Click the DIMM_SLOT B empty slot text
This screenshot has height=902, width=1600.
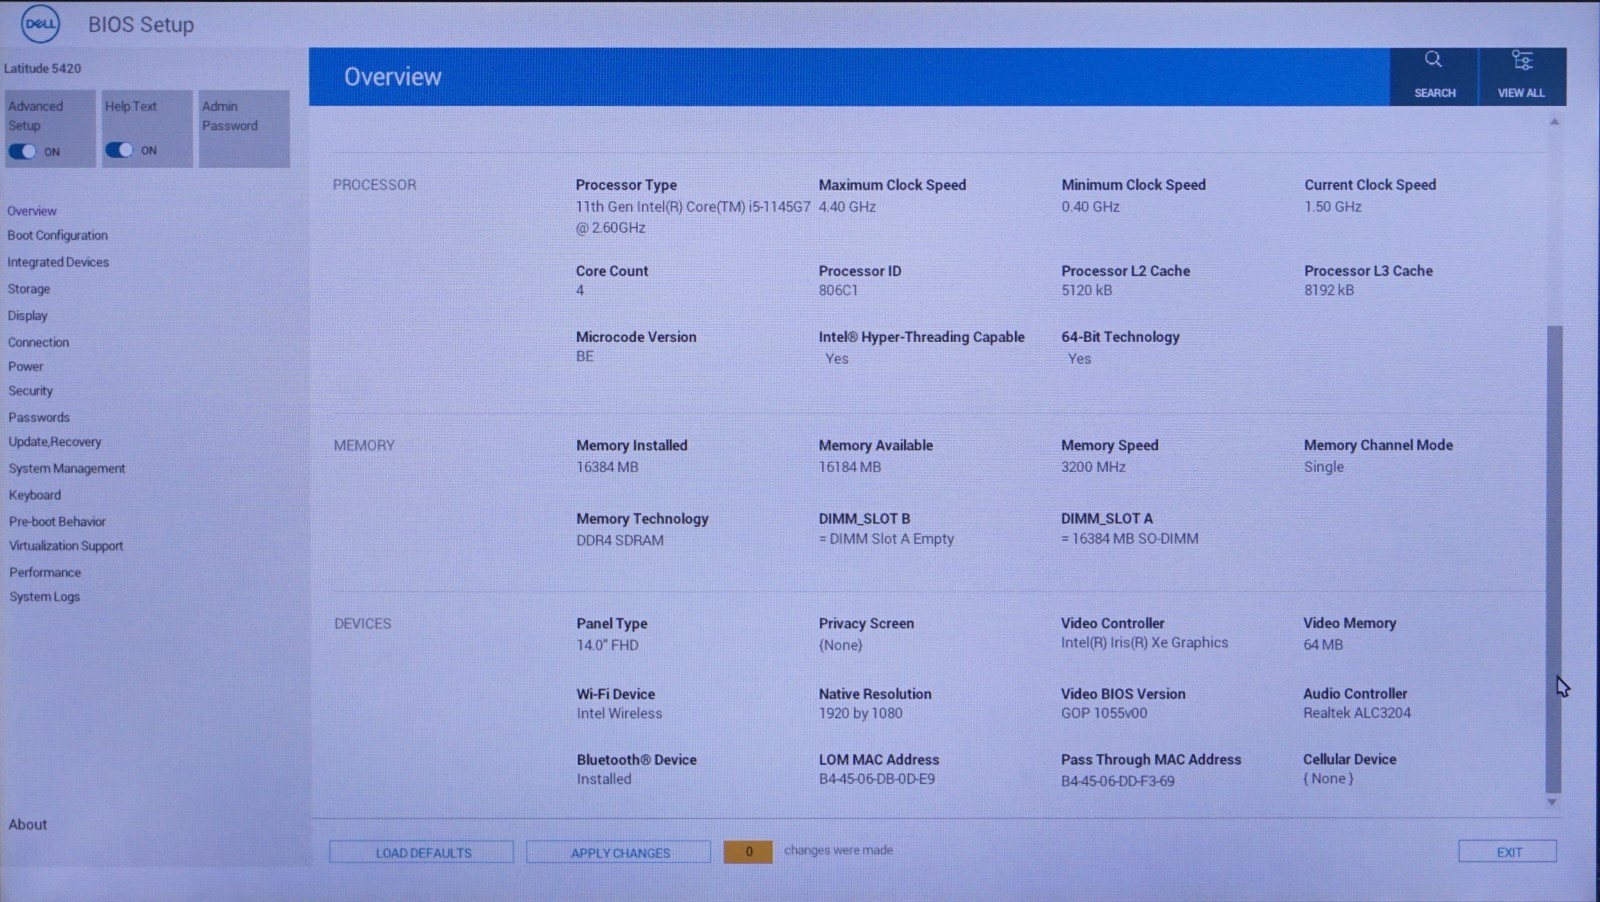[x=887, y=539]
